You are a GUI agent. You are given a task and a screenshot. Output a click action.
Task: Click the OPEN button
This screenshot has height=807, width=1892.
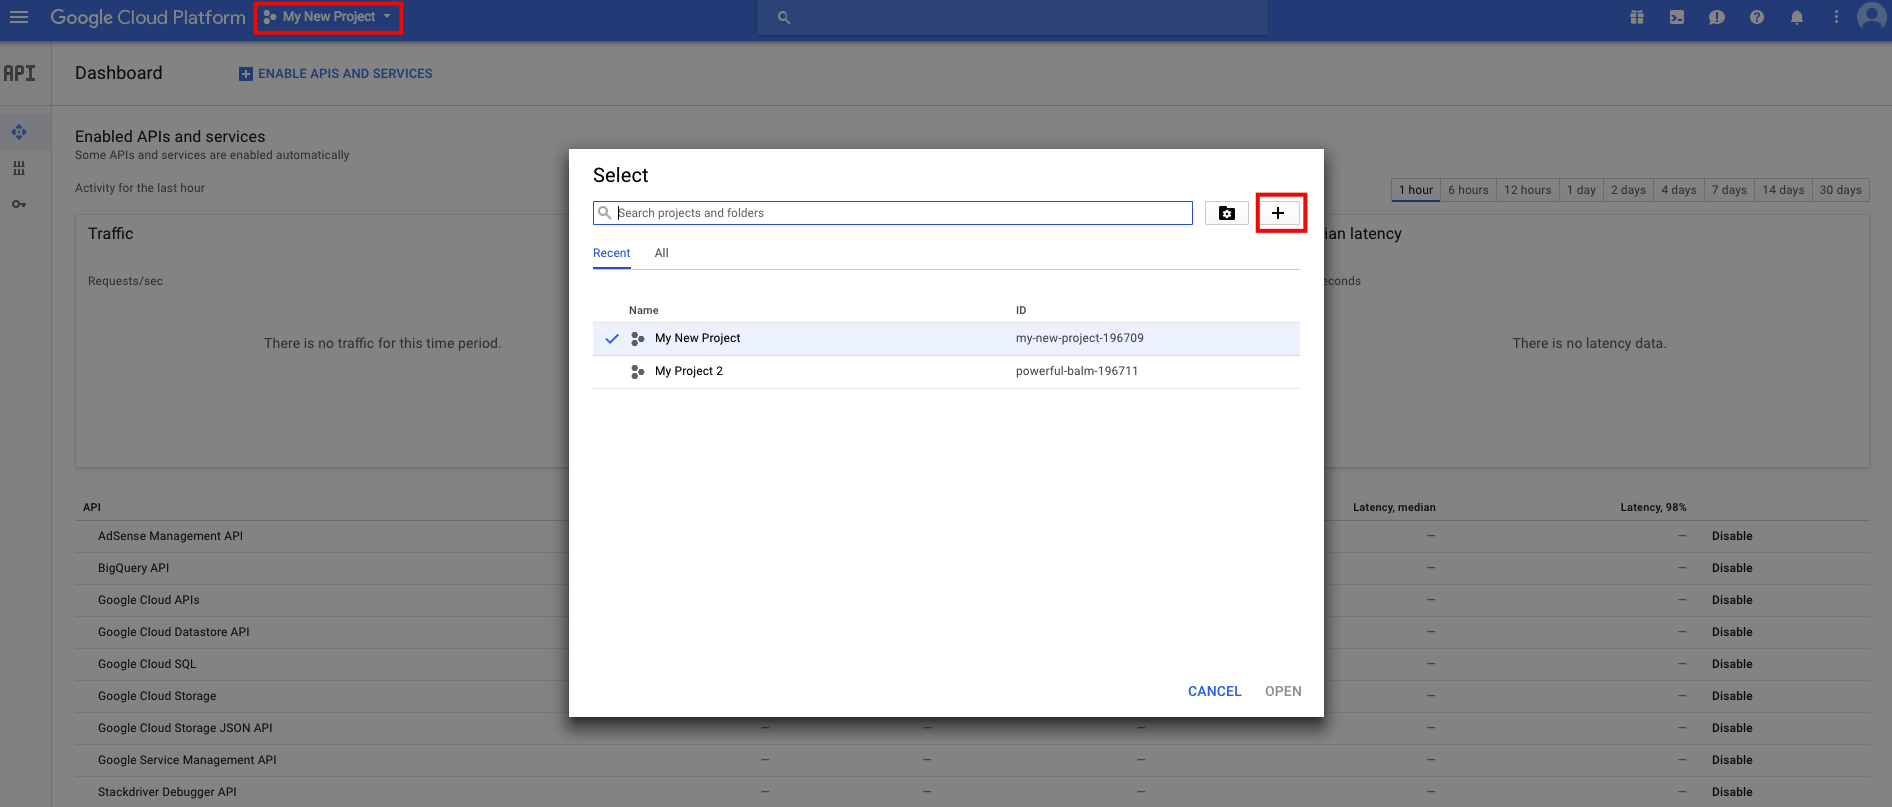coord(1283,691)
